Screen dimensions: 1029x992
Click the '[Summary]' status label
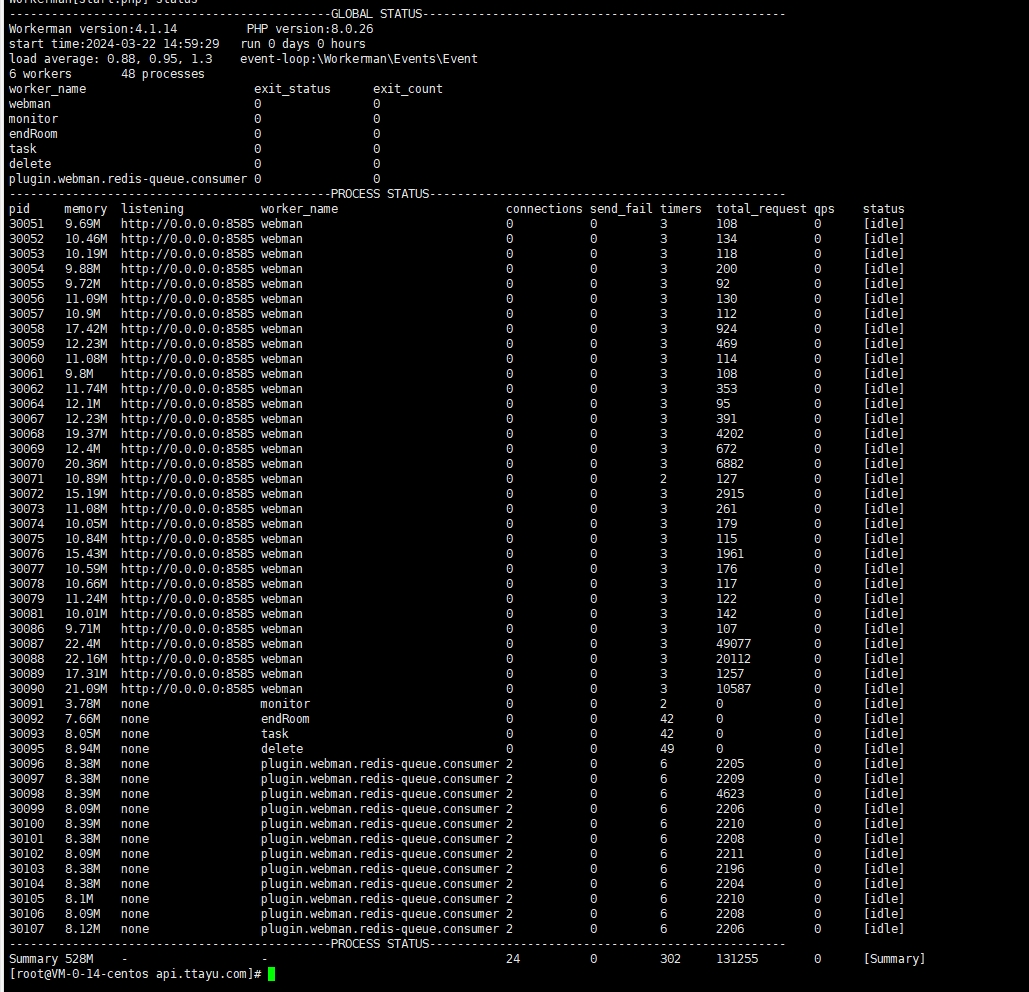(894, 959)
